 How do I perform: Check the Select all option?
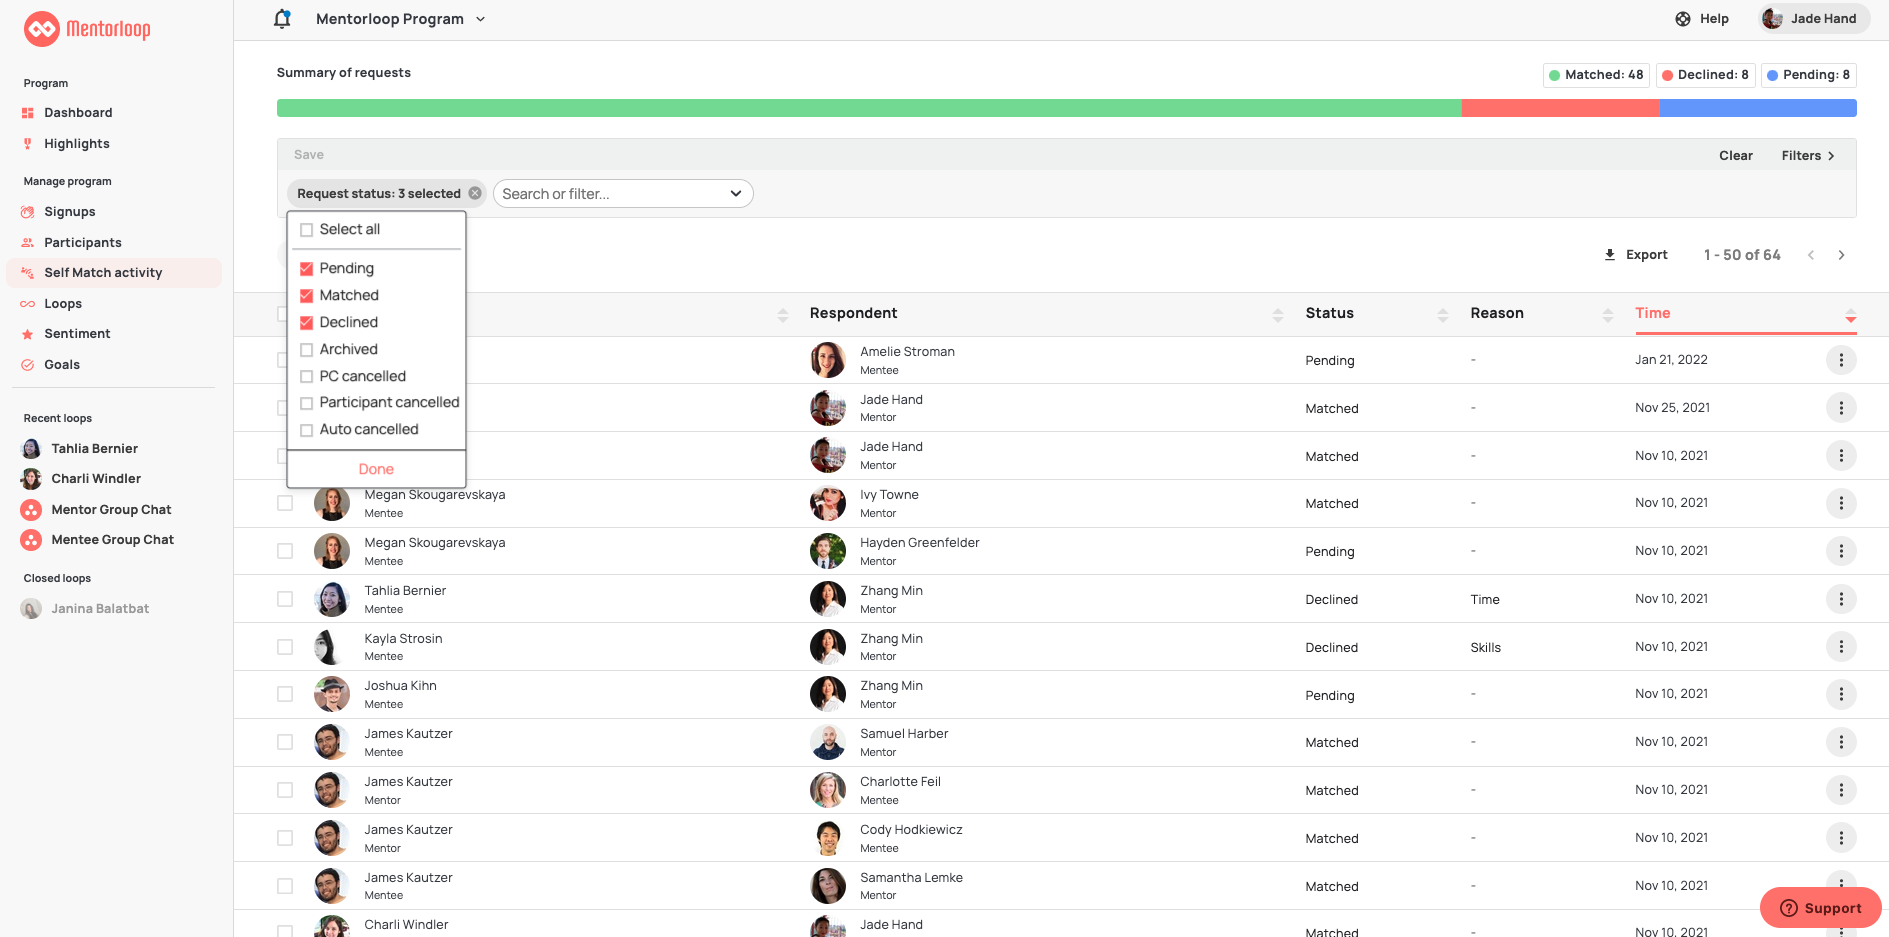coord(307,230)
